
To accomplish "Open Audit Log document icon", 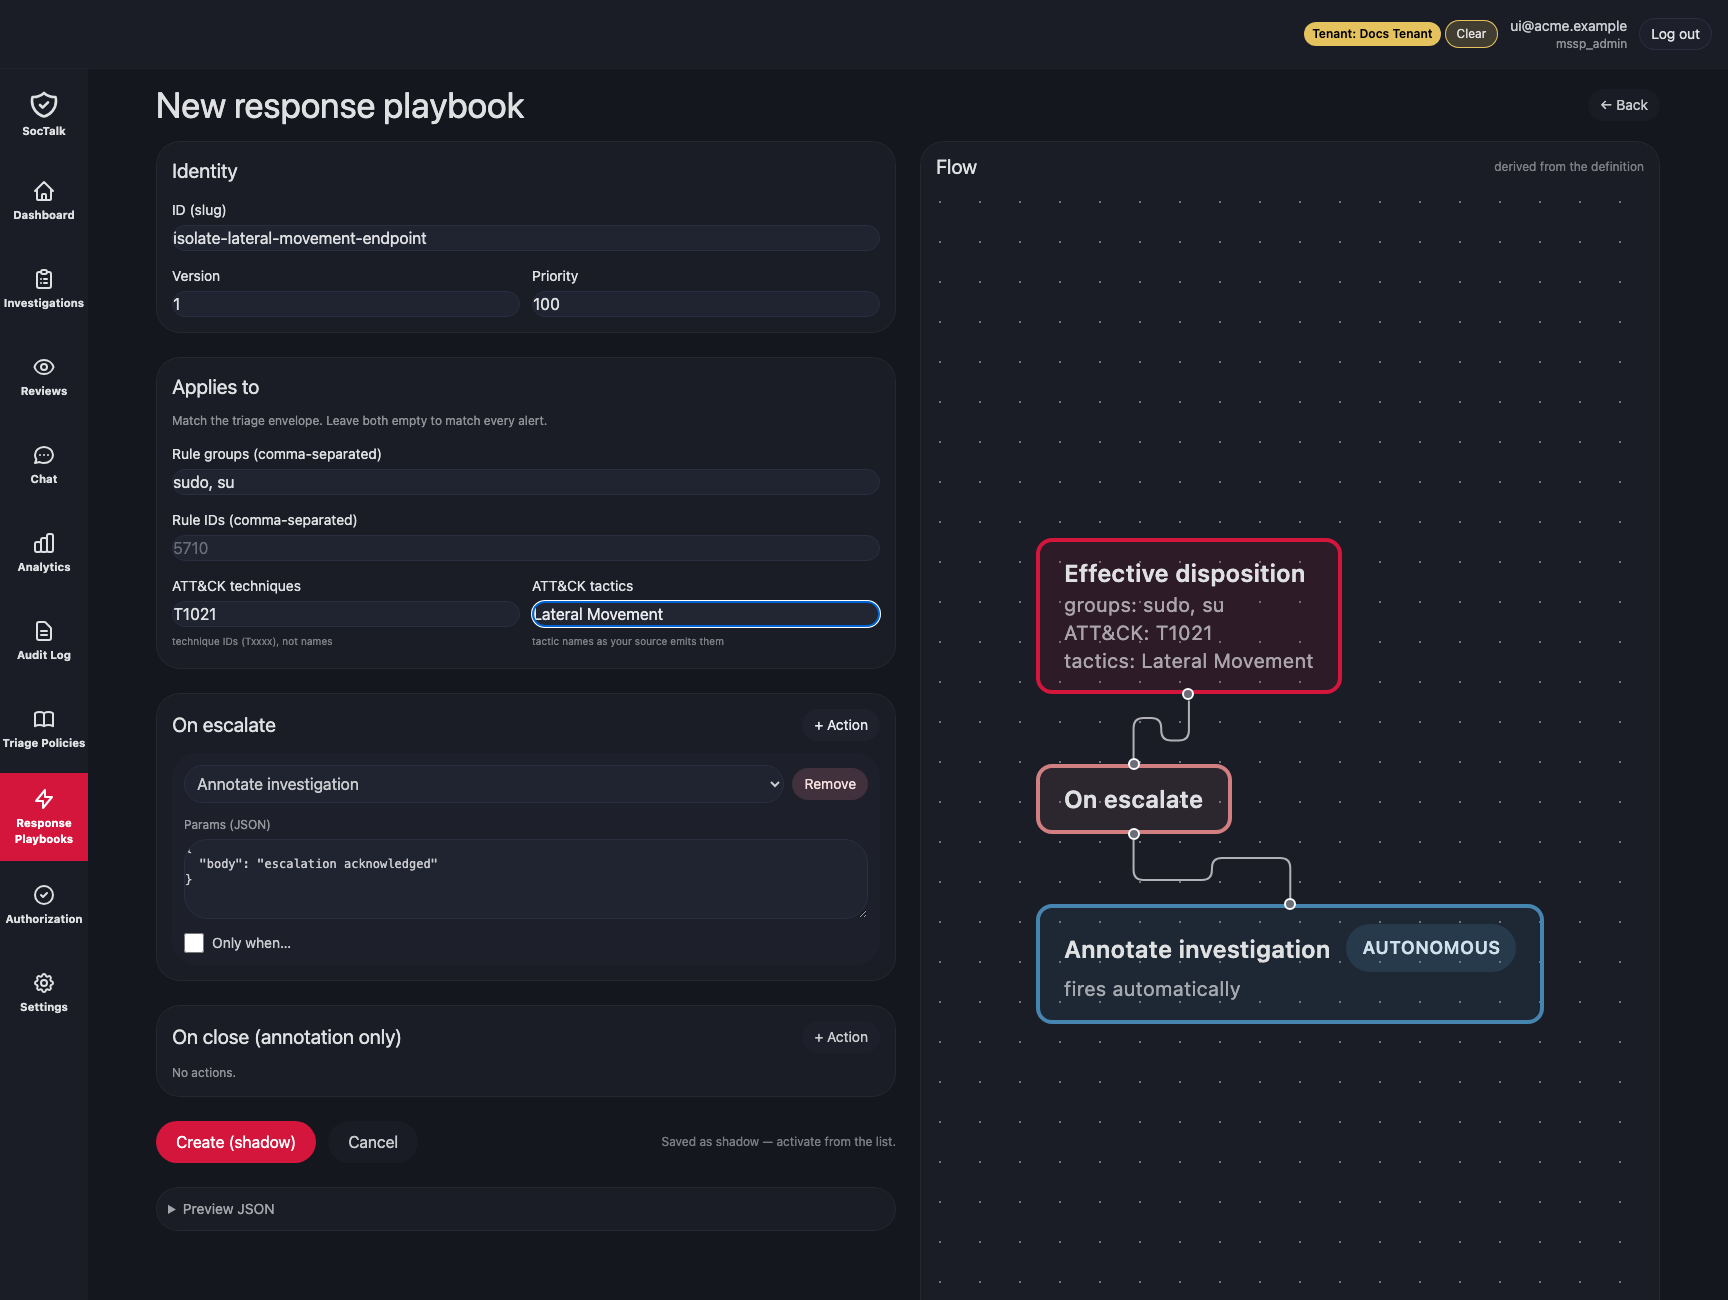I will pyautogui.click(x=44, y=631).
